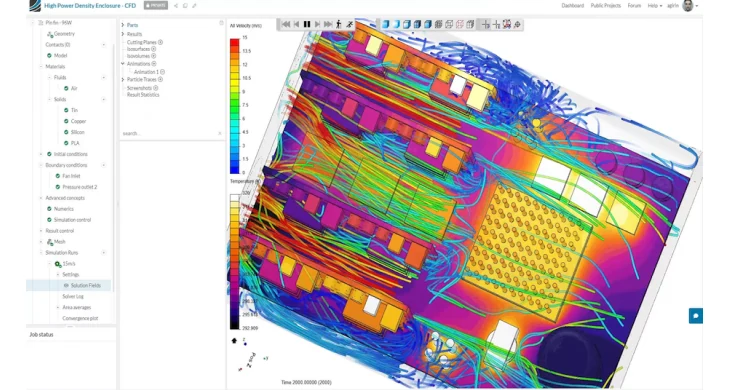Viewport: 730px width, 390px height.
Task: Select the walking figure slow-speed icon
Action: (x=339, y=24)
